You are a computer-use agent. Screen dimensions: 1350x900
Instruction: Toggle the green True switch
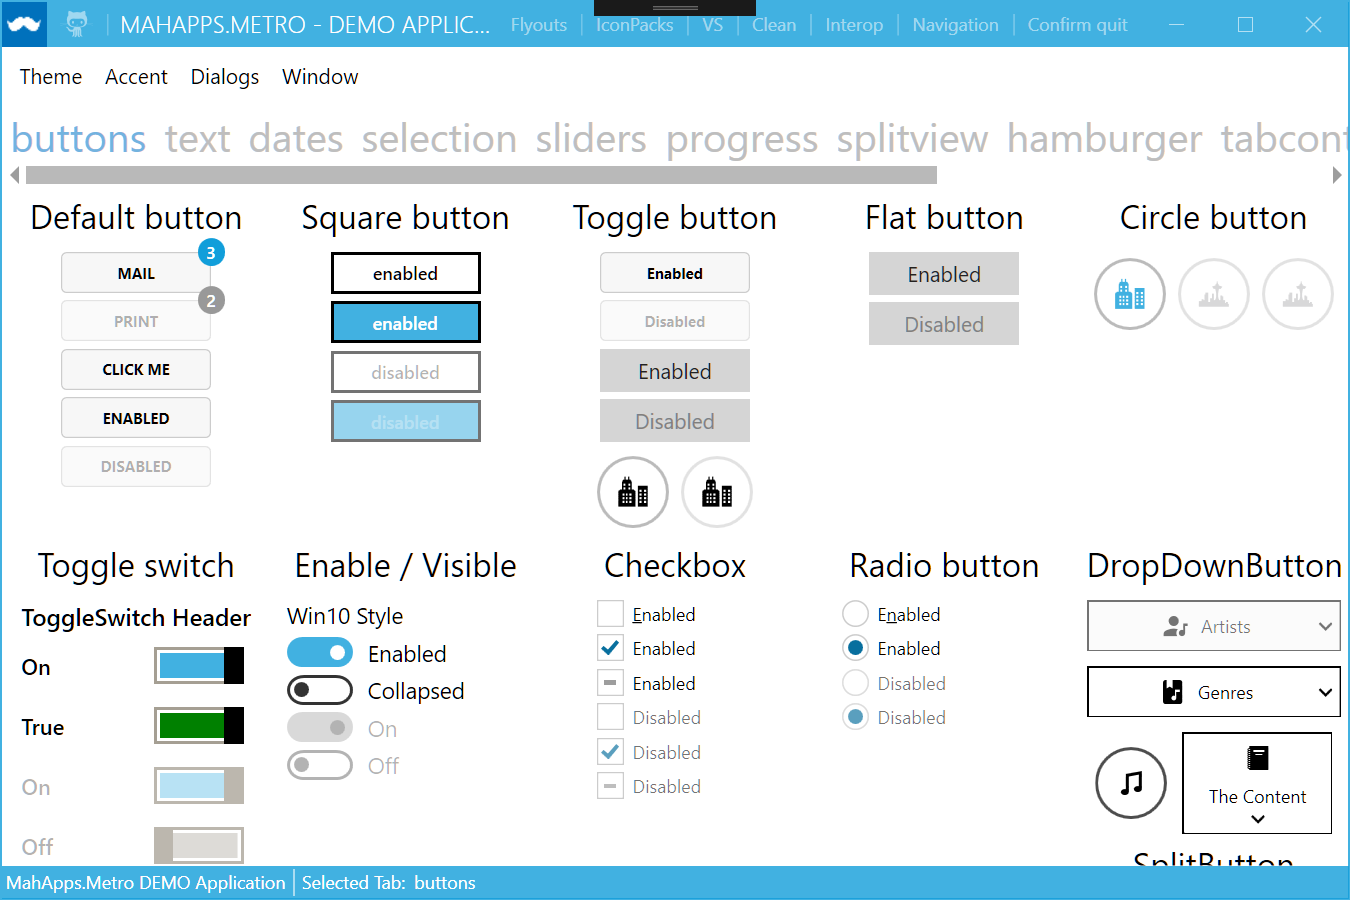point(199,727)
